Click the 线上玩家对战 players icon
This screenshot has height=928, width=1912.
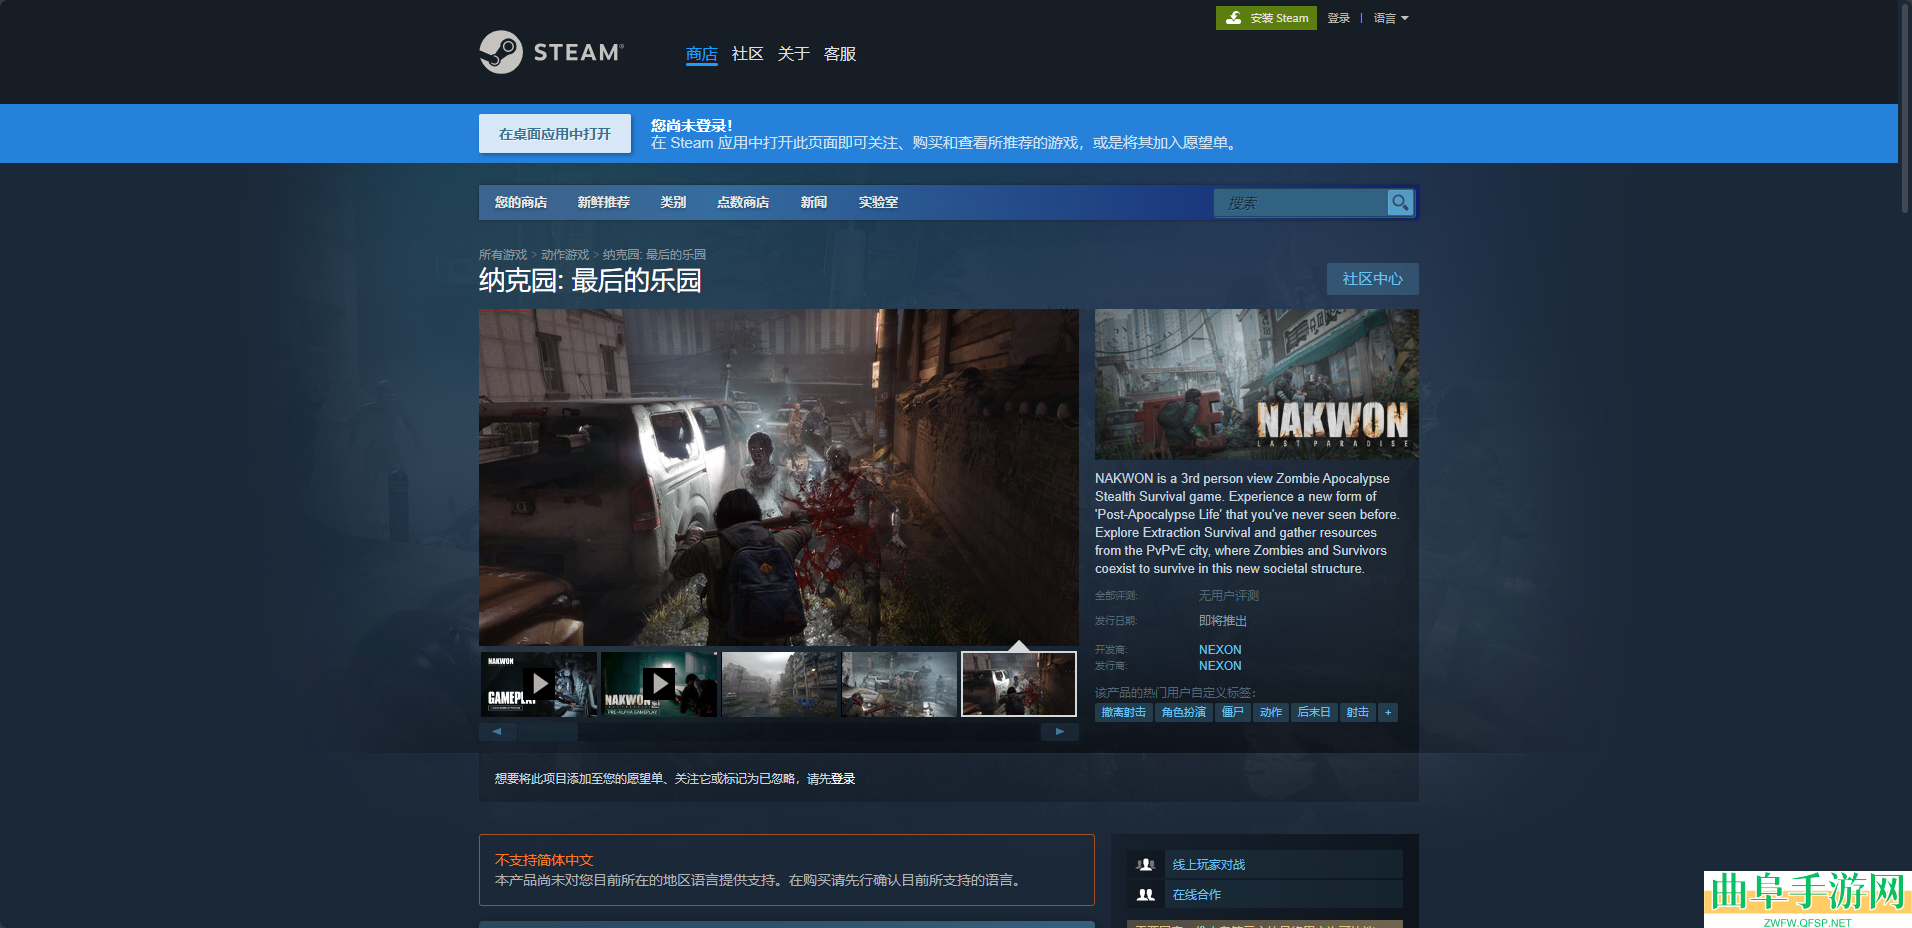[1146, 865]
